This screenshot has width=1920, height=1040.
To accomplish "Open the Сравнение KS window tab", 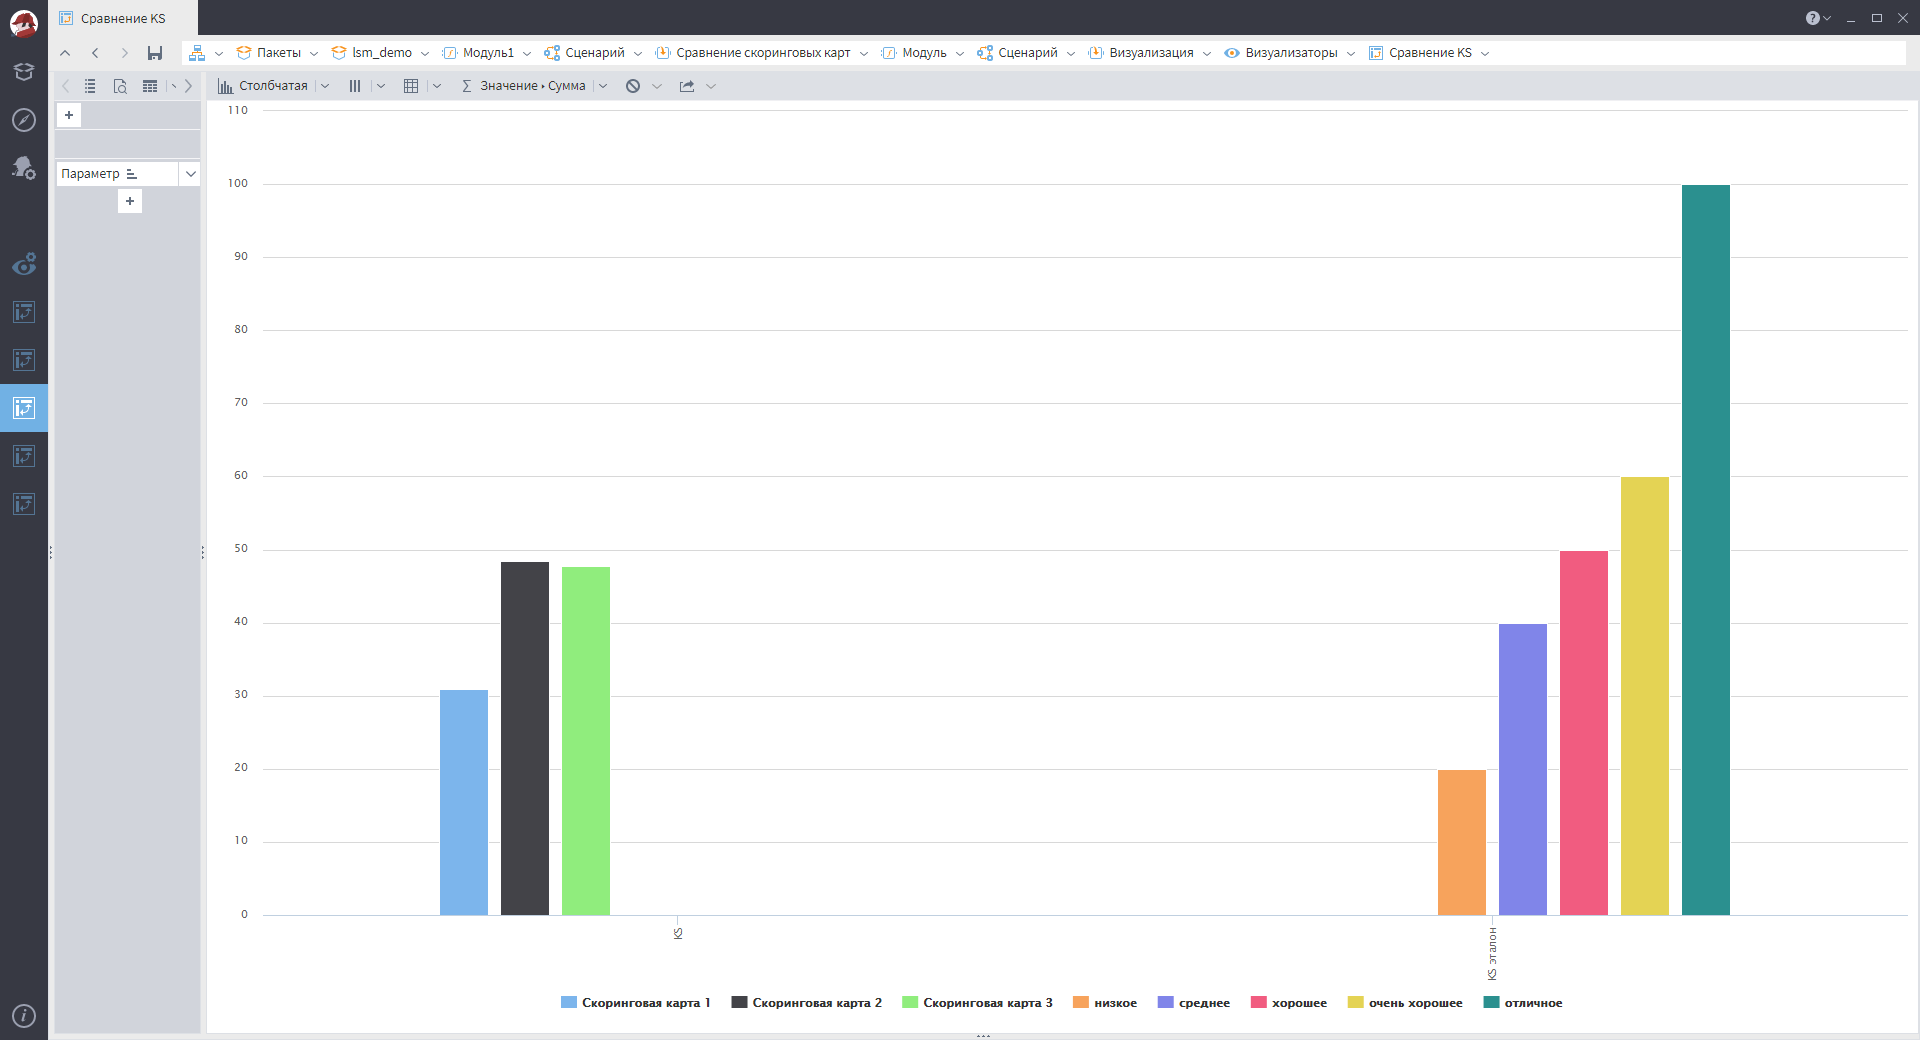I will tap(123, 18).
